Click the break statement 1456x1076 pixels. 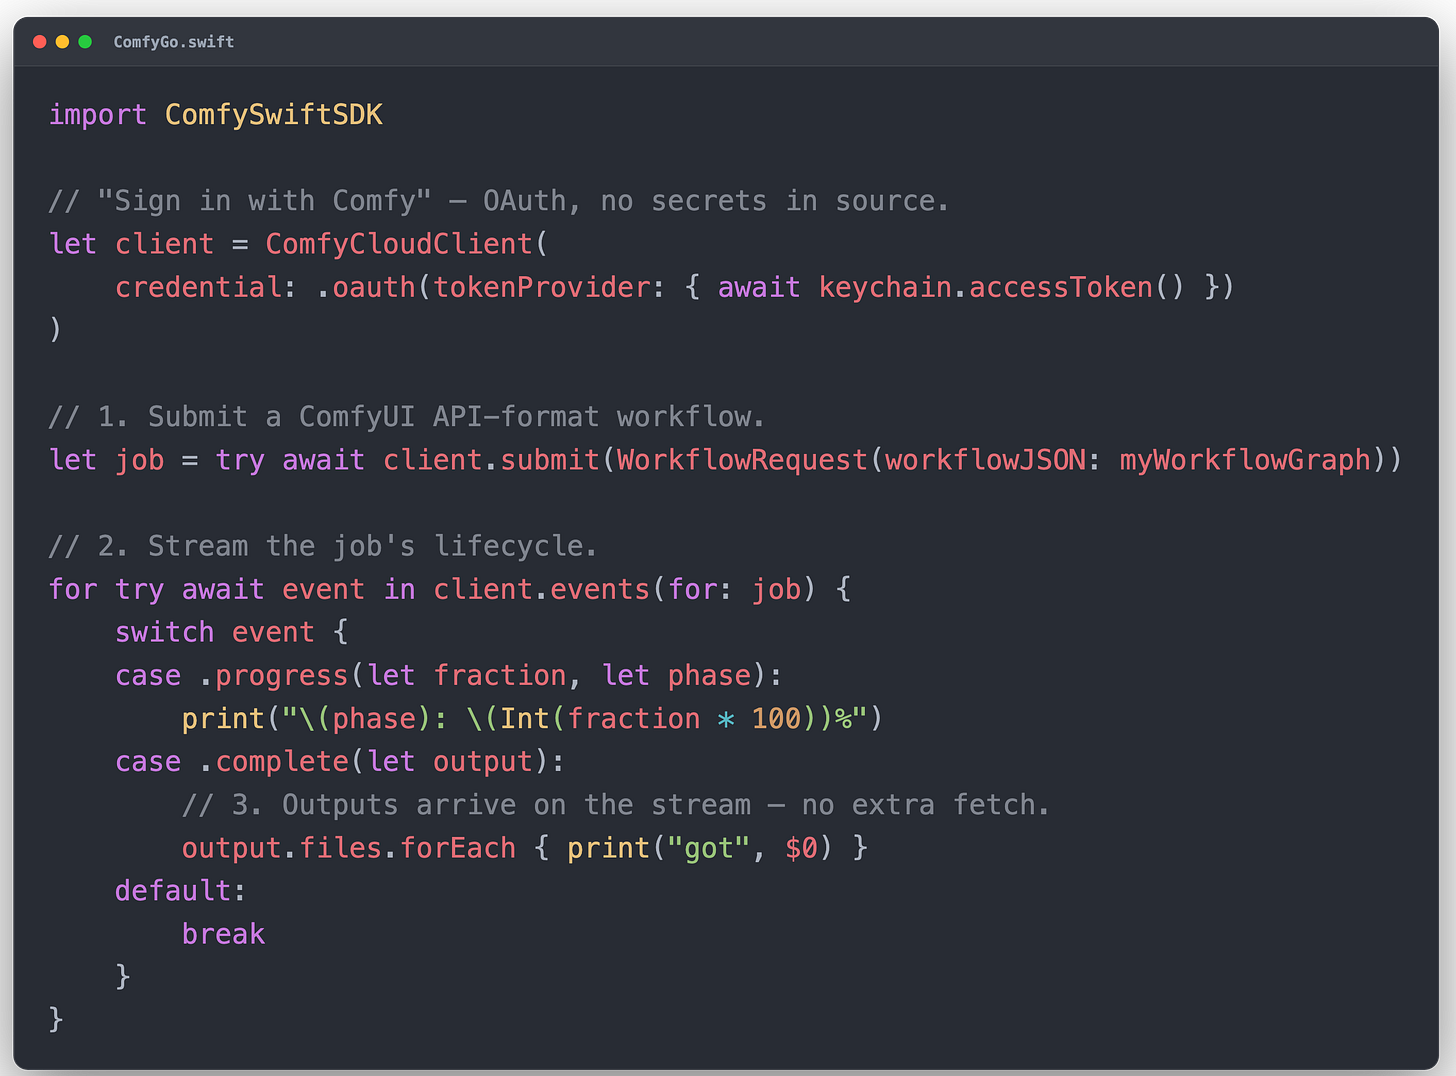[224, 933]
